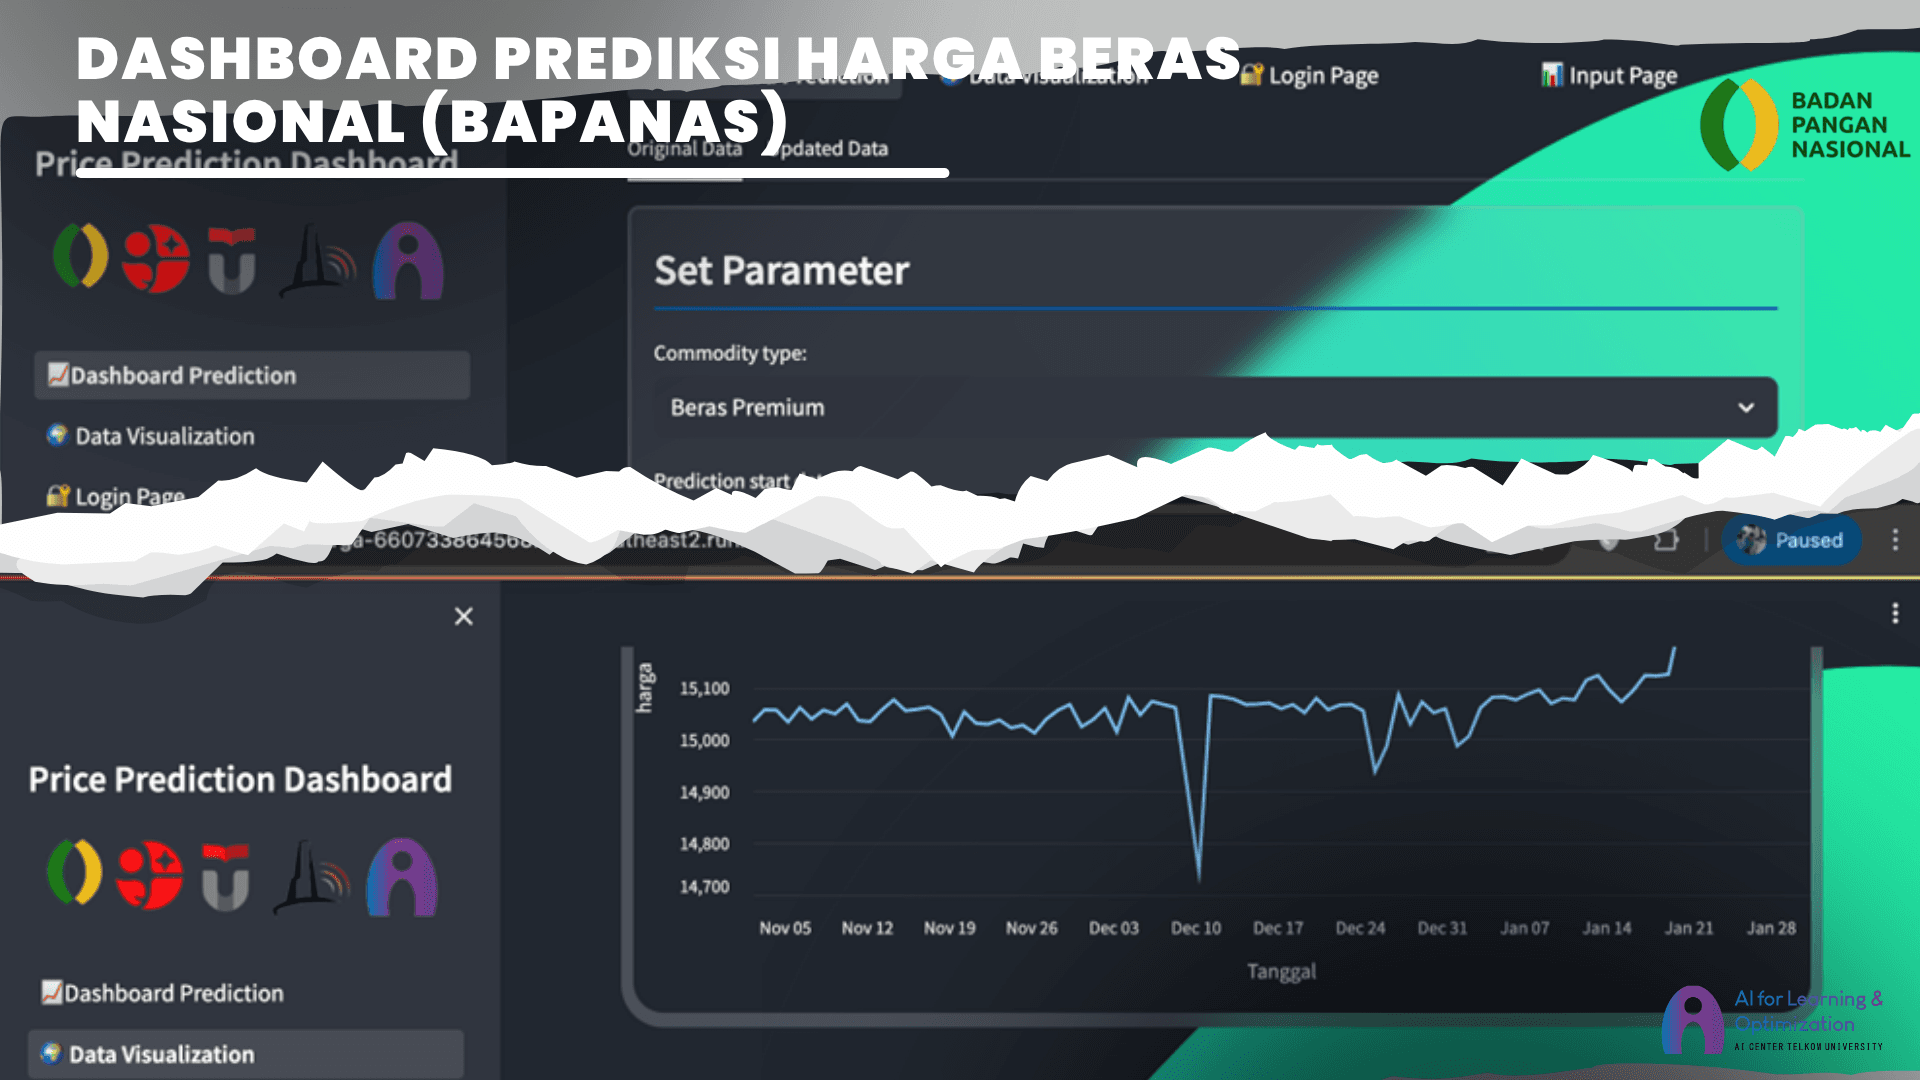
Task: Click the 15,100 y-axis value
Action: tap(705, 688)
